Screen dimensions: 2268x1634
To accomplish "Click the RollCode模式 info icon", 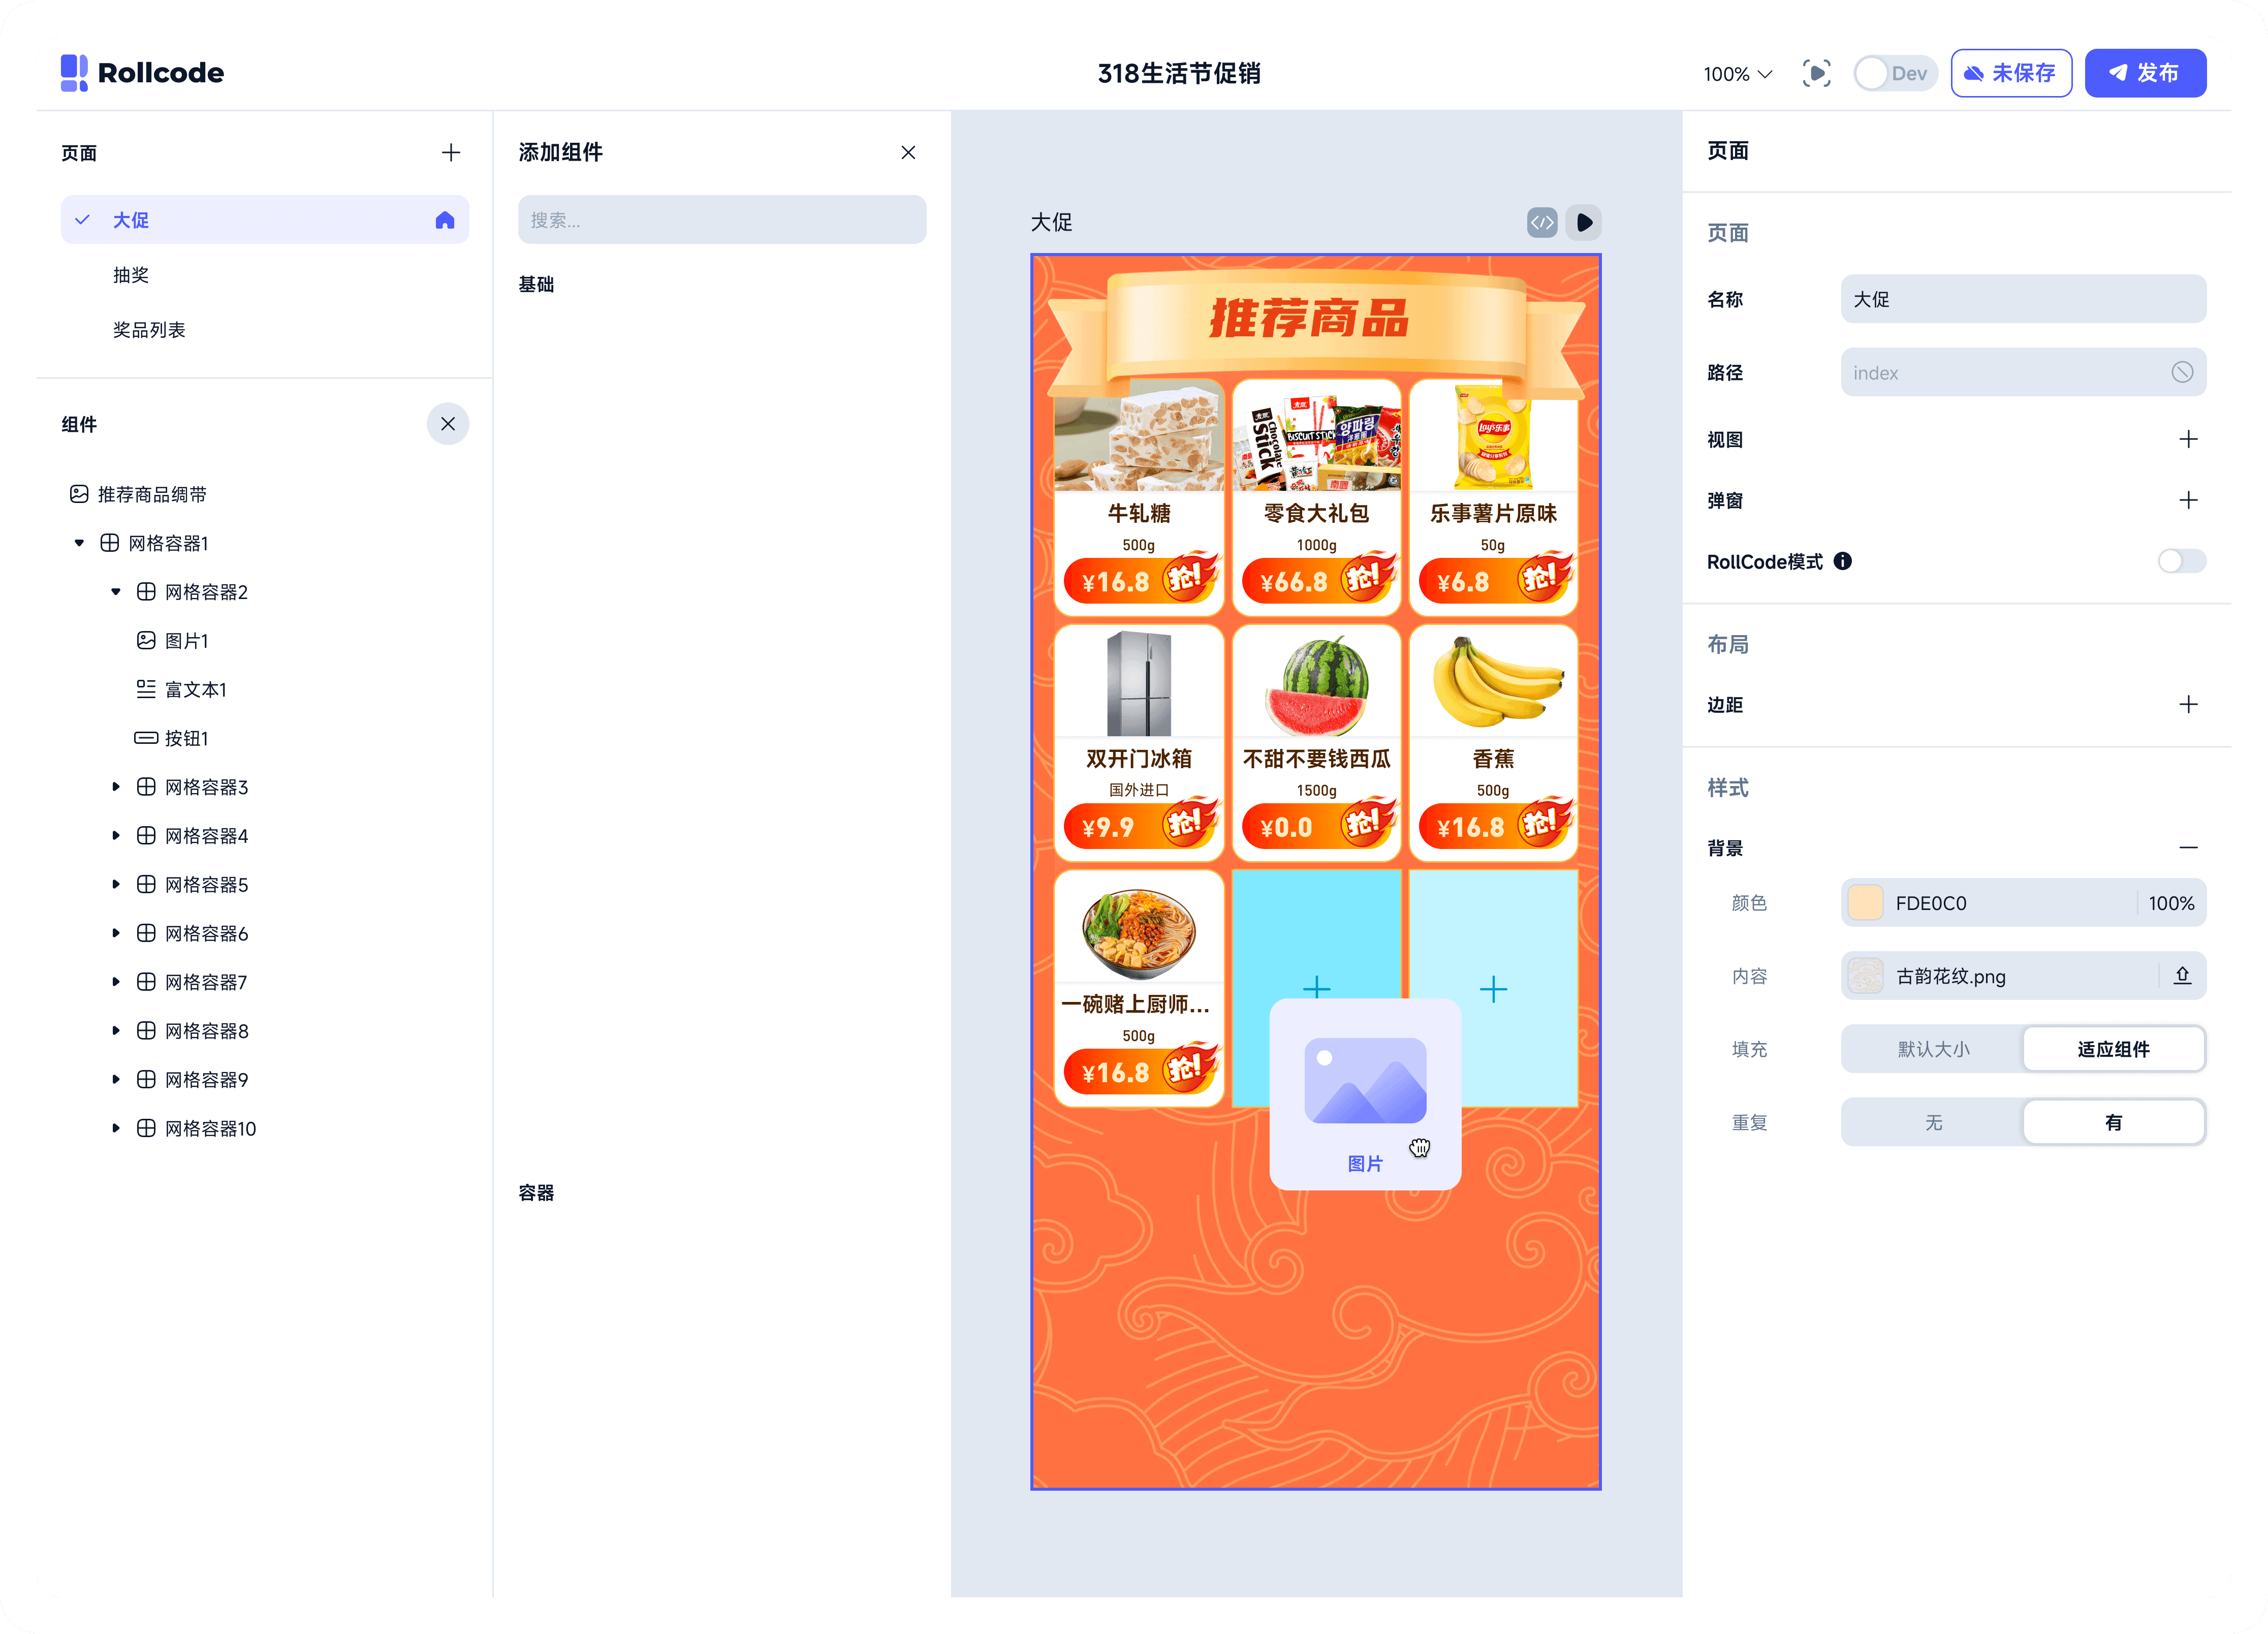I will coord(1843,561).
